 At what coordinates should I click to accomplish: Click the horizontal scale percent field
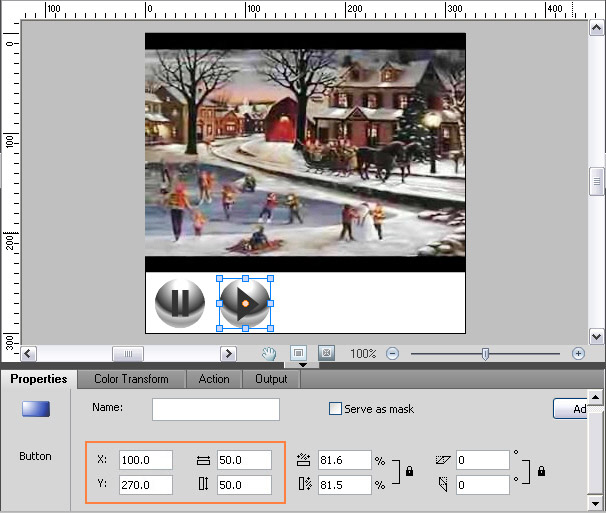tap(345, 460)
